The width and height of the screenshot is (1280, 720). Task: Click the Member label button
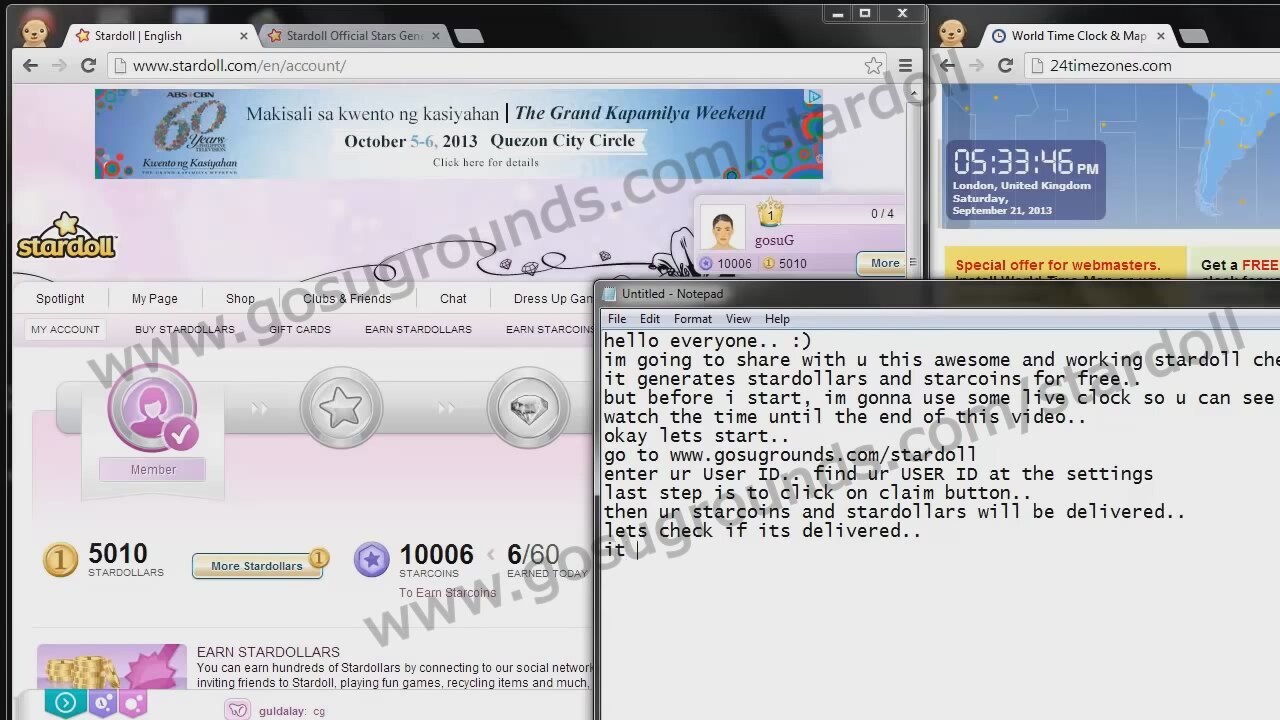pos(153,470)
